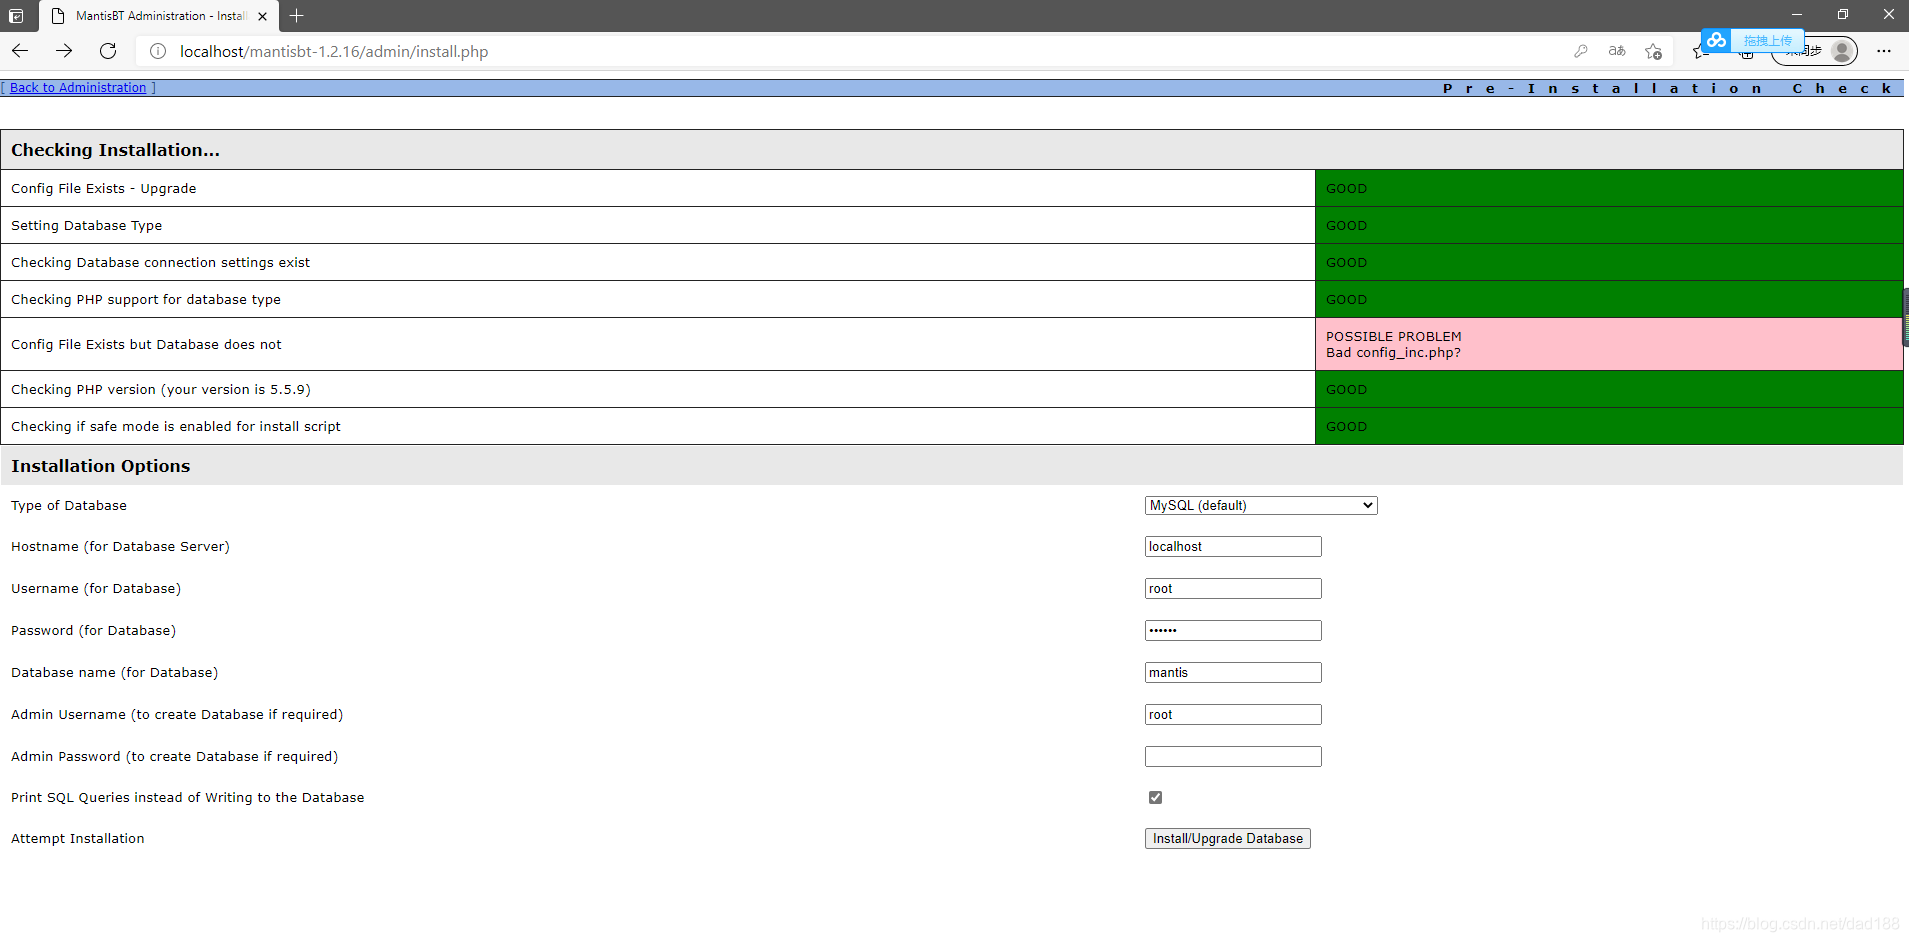The height and width of the screenshot is (942, 1909).
Task: Open the tab actions menu icon
Action: [16, 16]
